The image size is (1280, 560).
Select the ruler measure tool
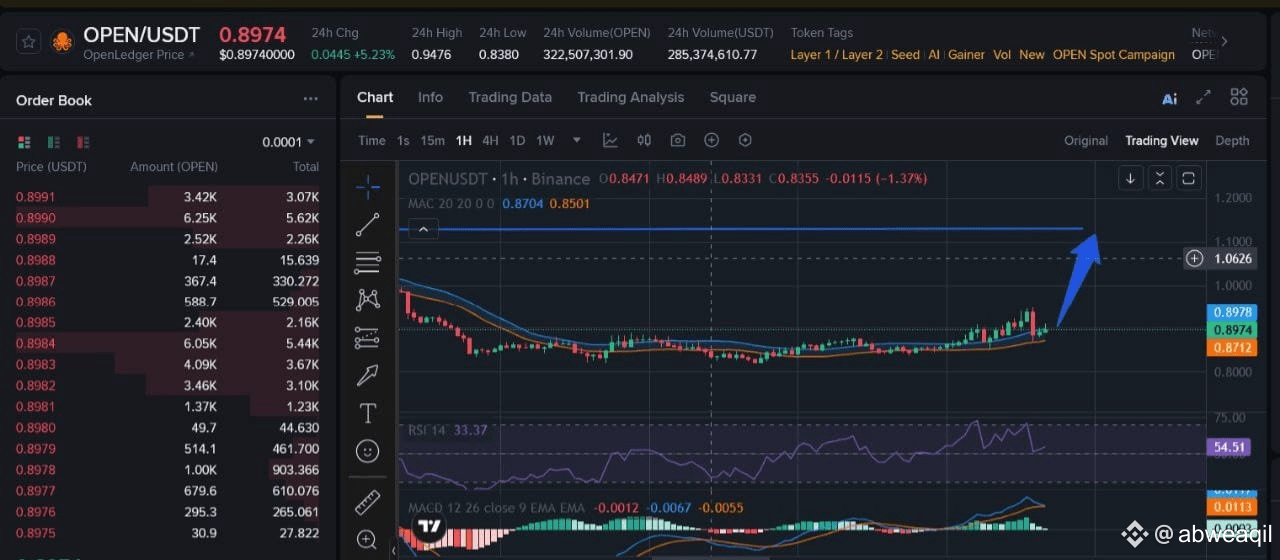coord(367,502)
